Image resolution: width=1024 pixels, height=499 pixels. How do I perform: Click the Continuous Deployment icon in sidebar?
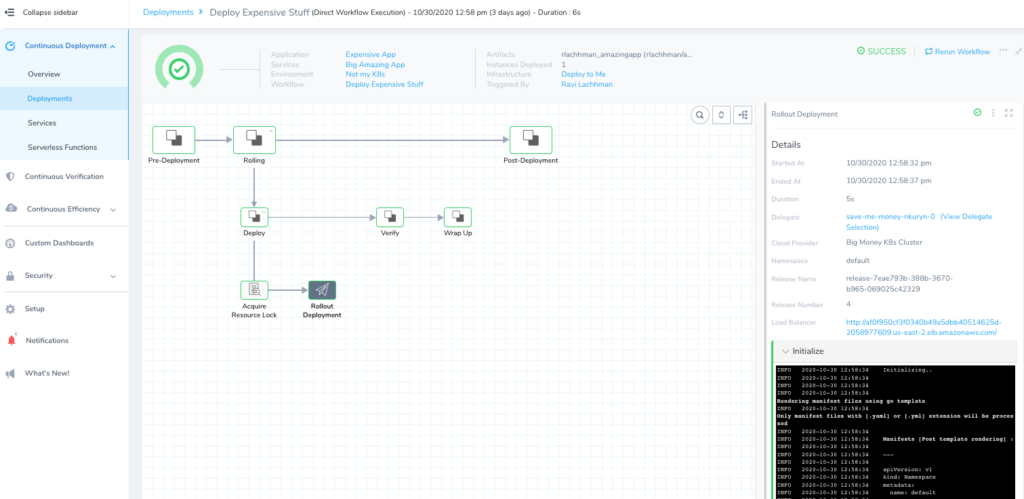click(x=10, y=46)
